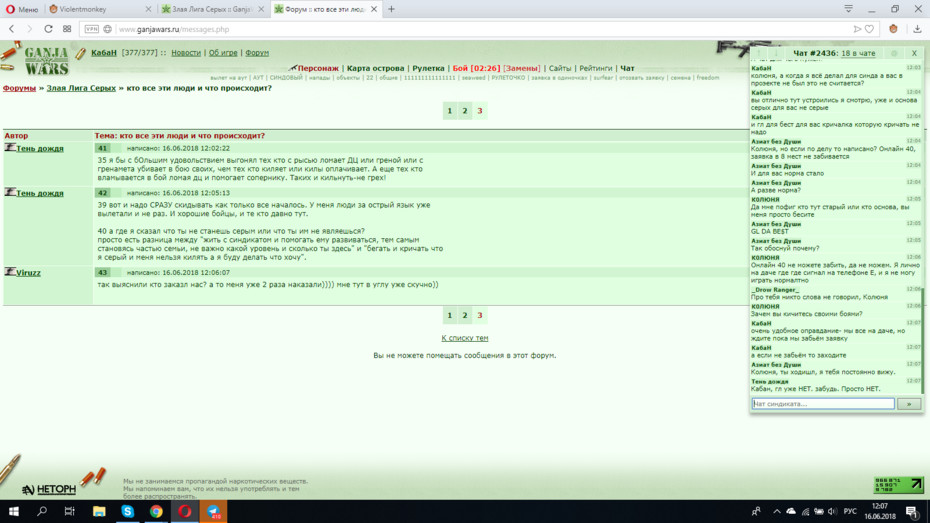Open 18 в чате users list
The width and height of the screenshot is (930, 523).
coord(858,53)
